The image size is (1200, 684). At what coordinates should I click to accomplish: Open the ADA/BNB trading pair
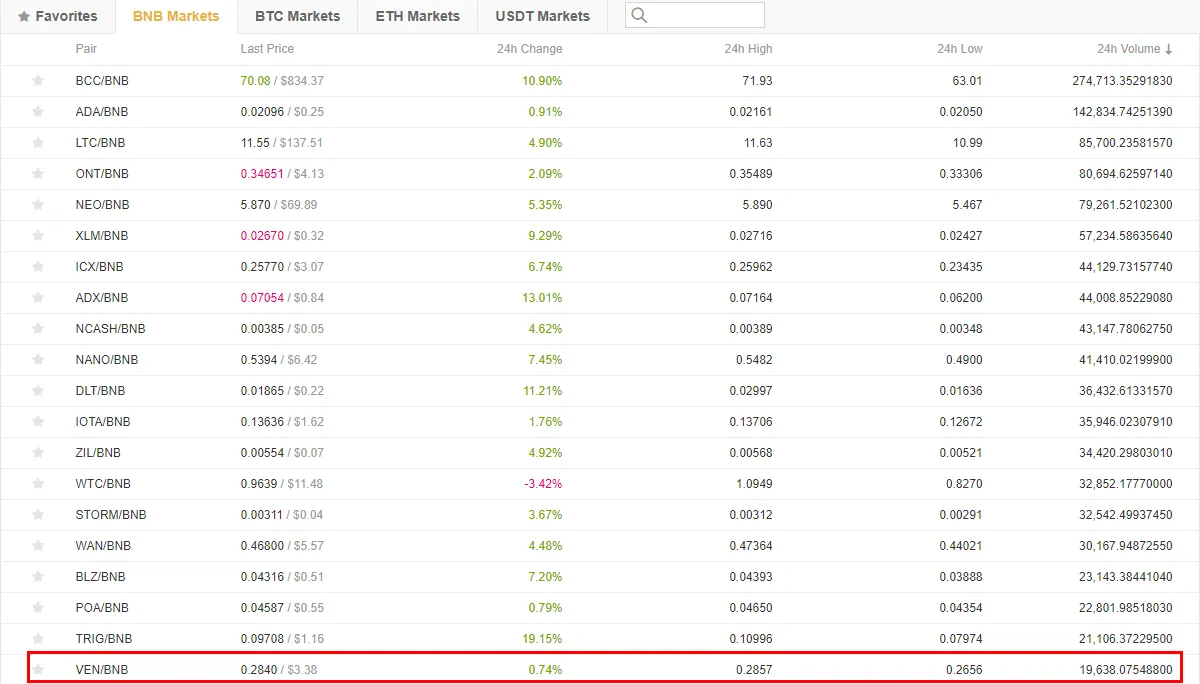tap(102, 112)
